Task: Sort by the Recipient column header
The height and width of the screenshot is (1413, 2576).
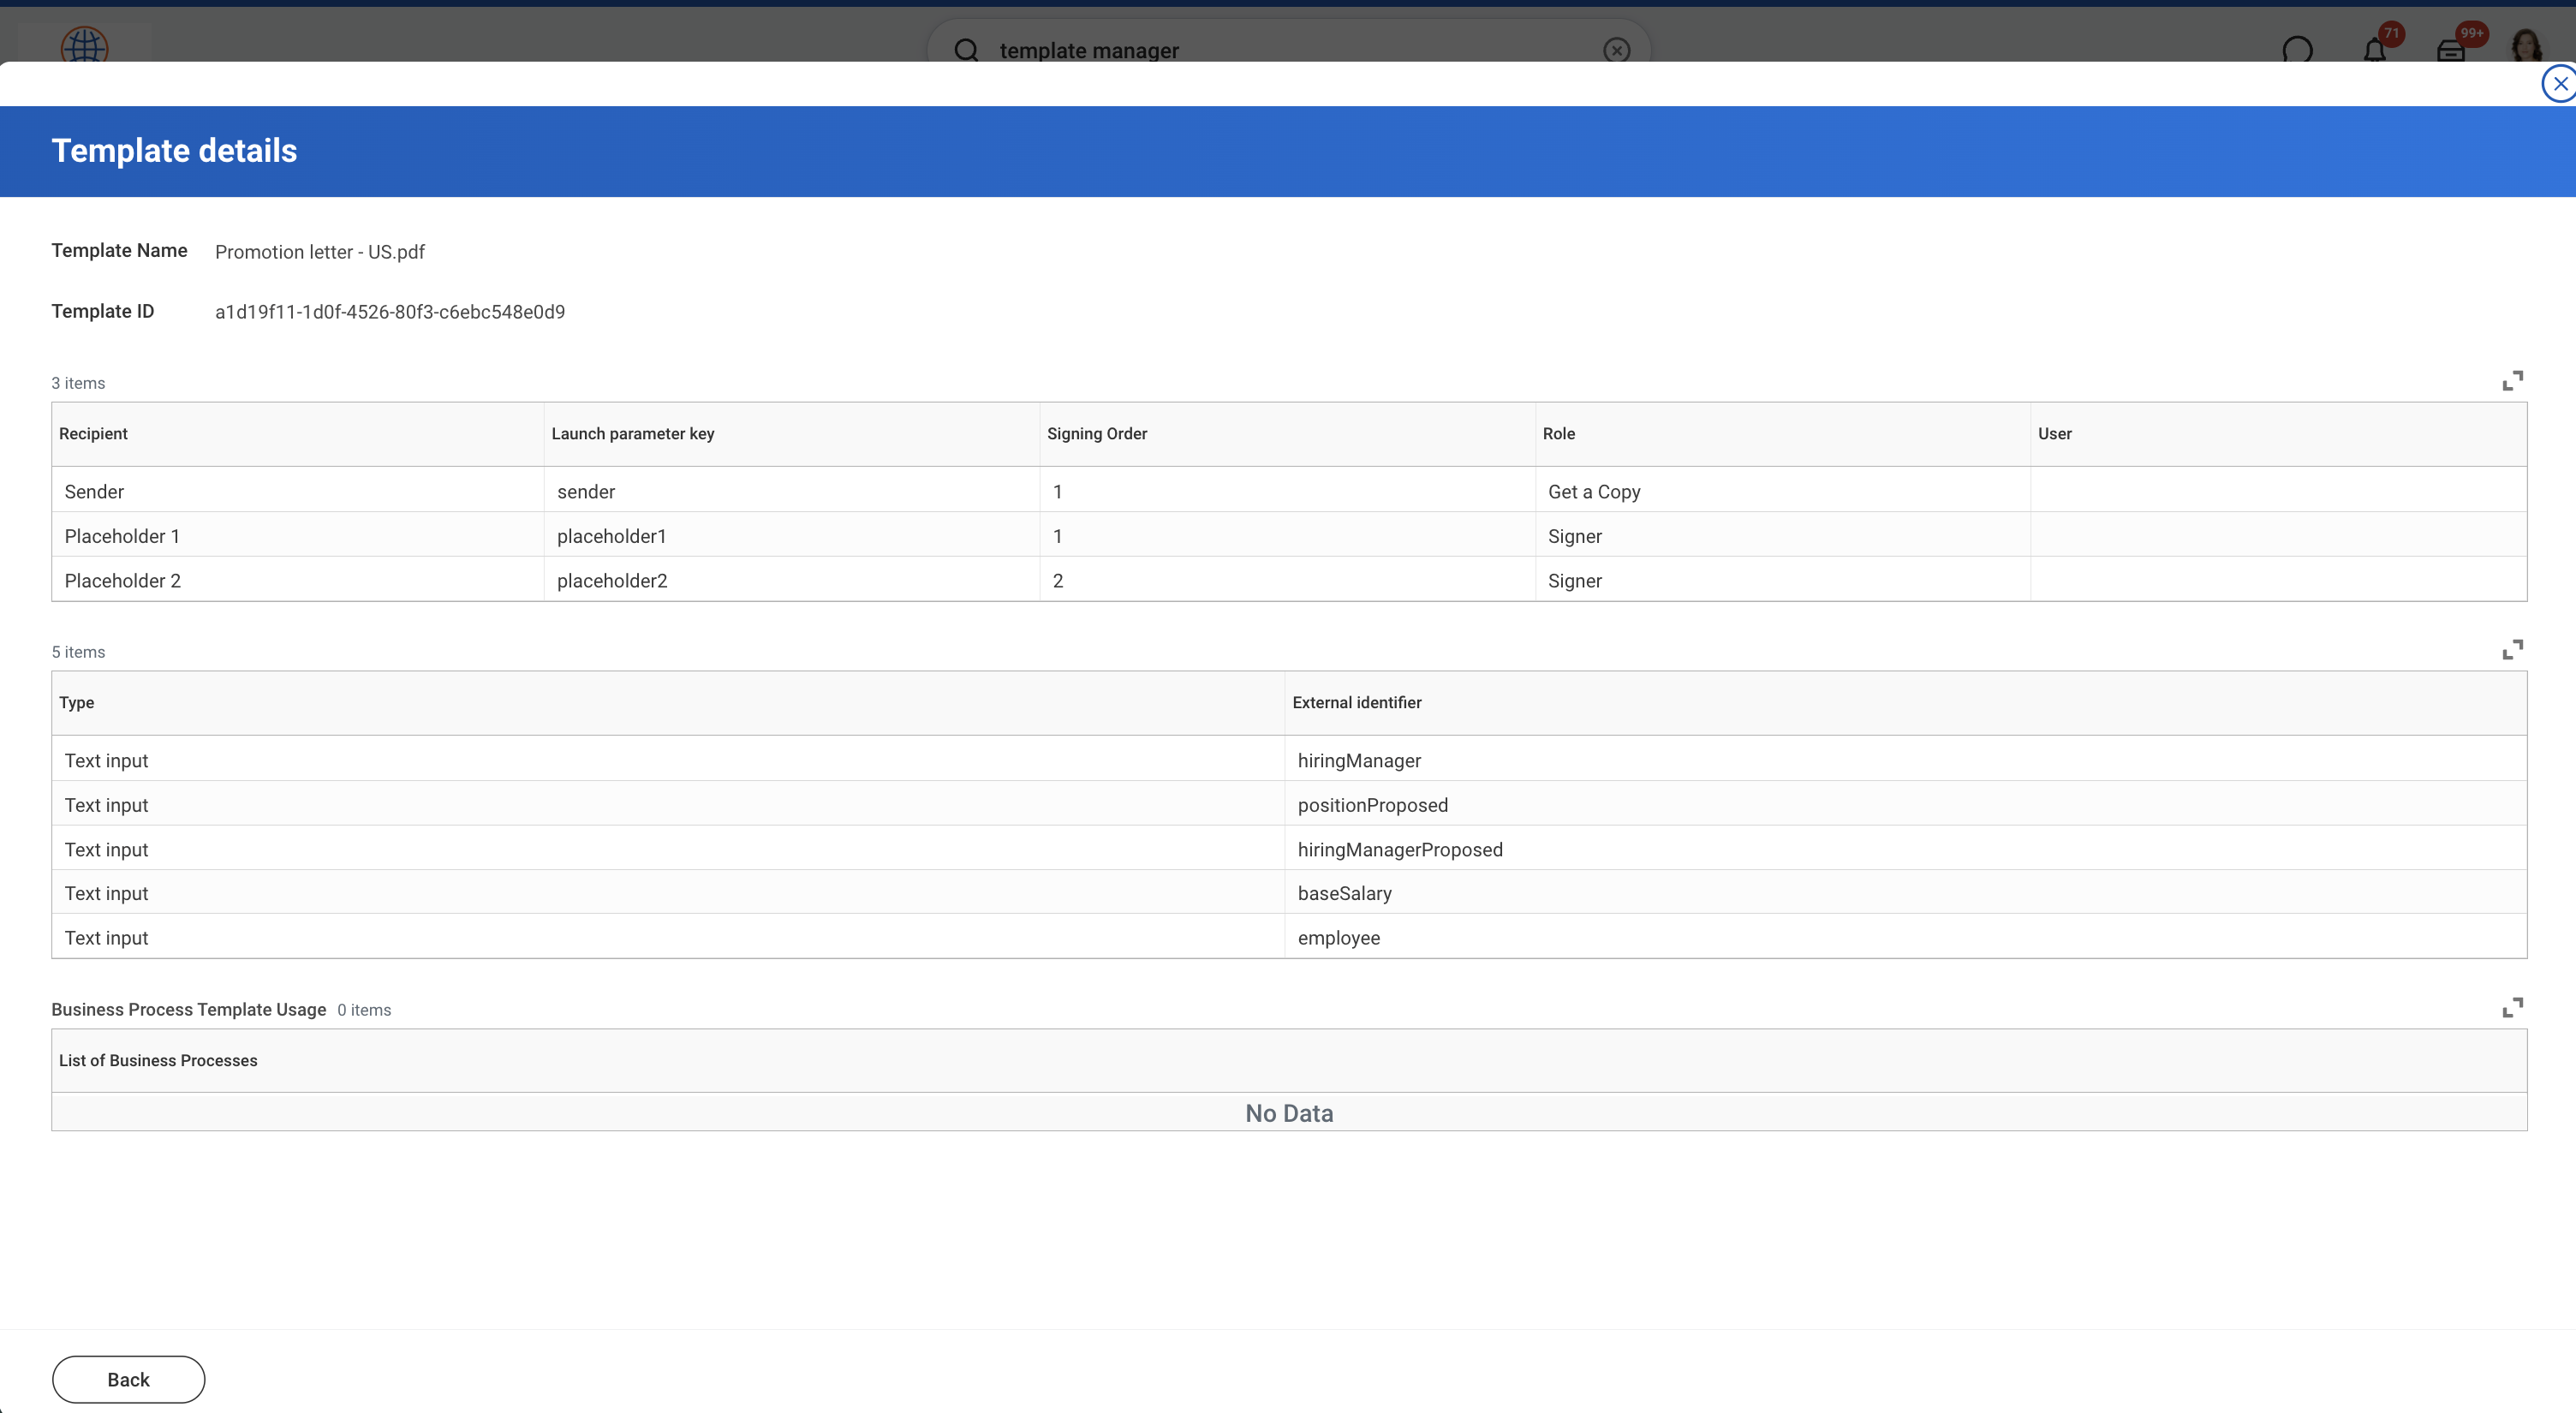Action: 93,433
